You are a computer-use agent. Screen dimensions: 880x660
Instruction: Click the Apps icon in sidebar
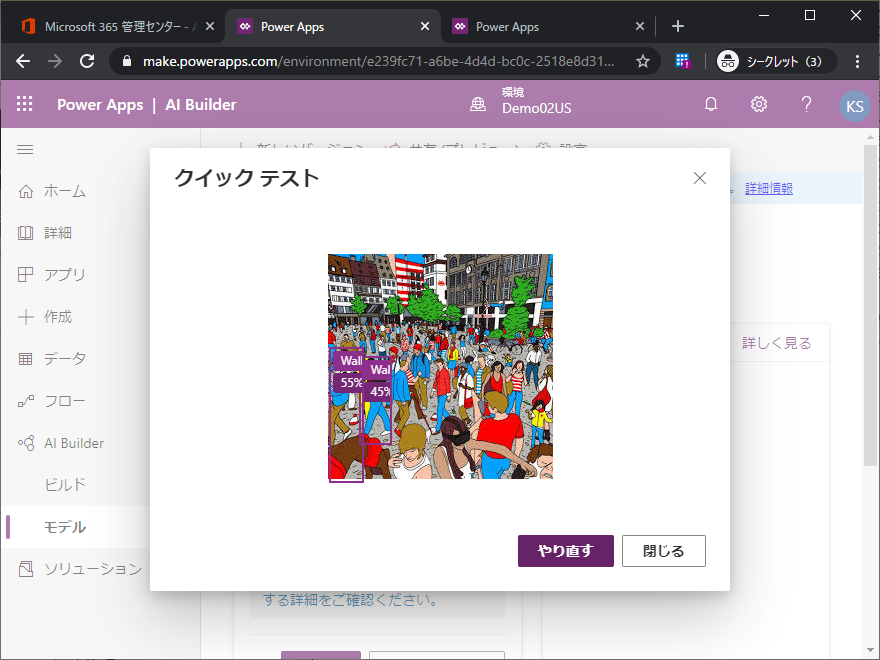pyautogui.click(x=26, y=274)
